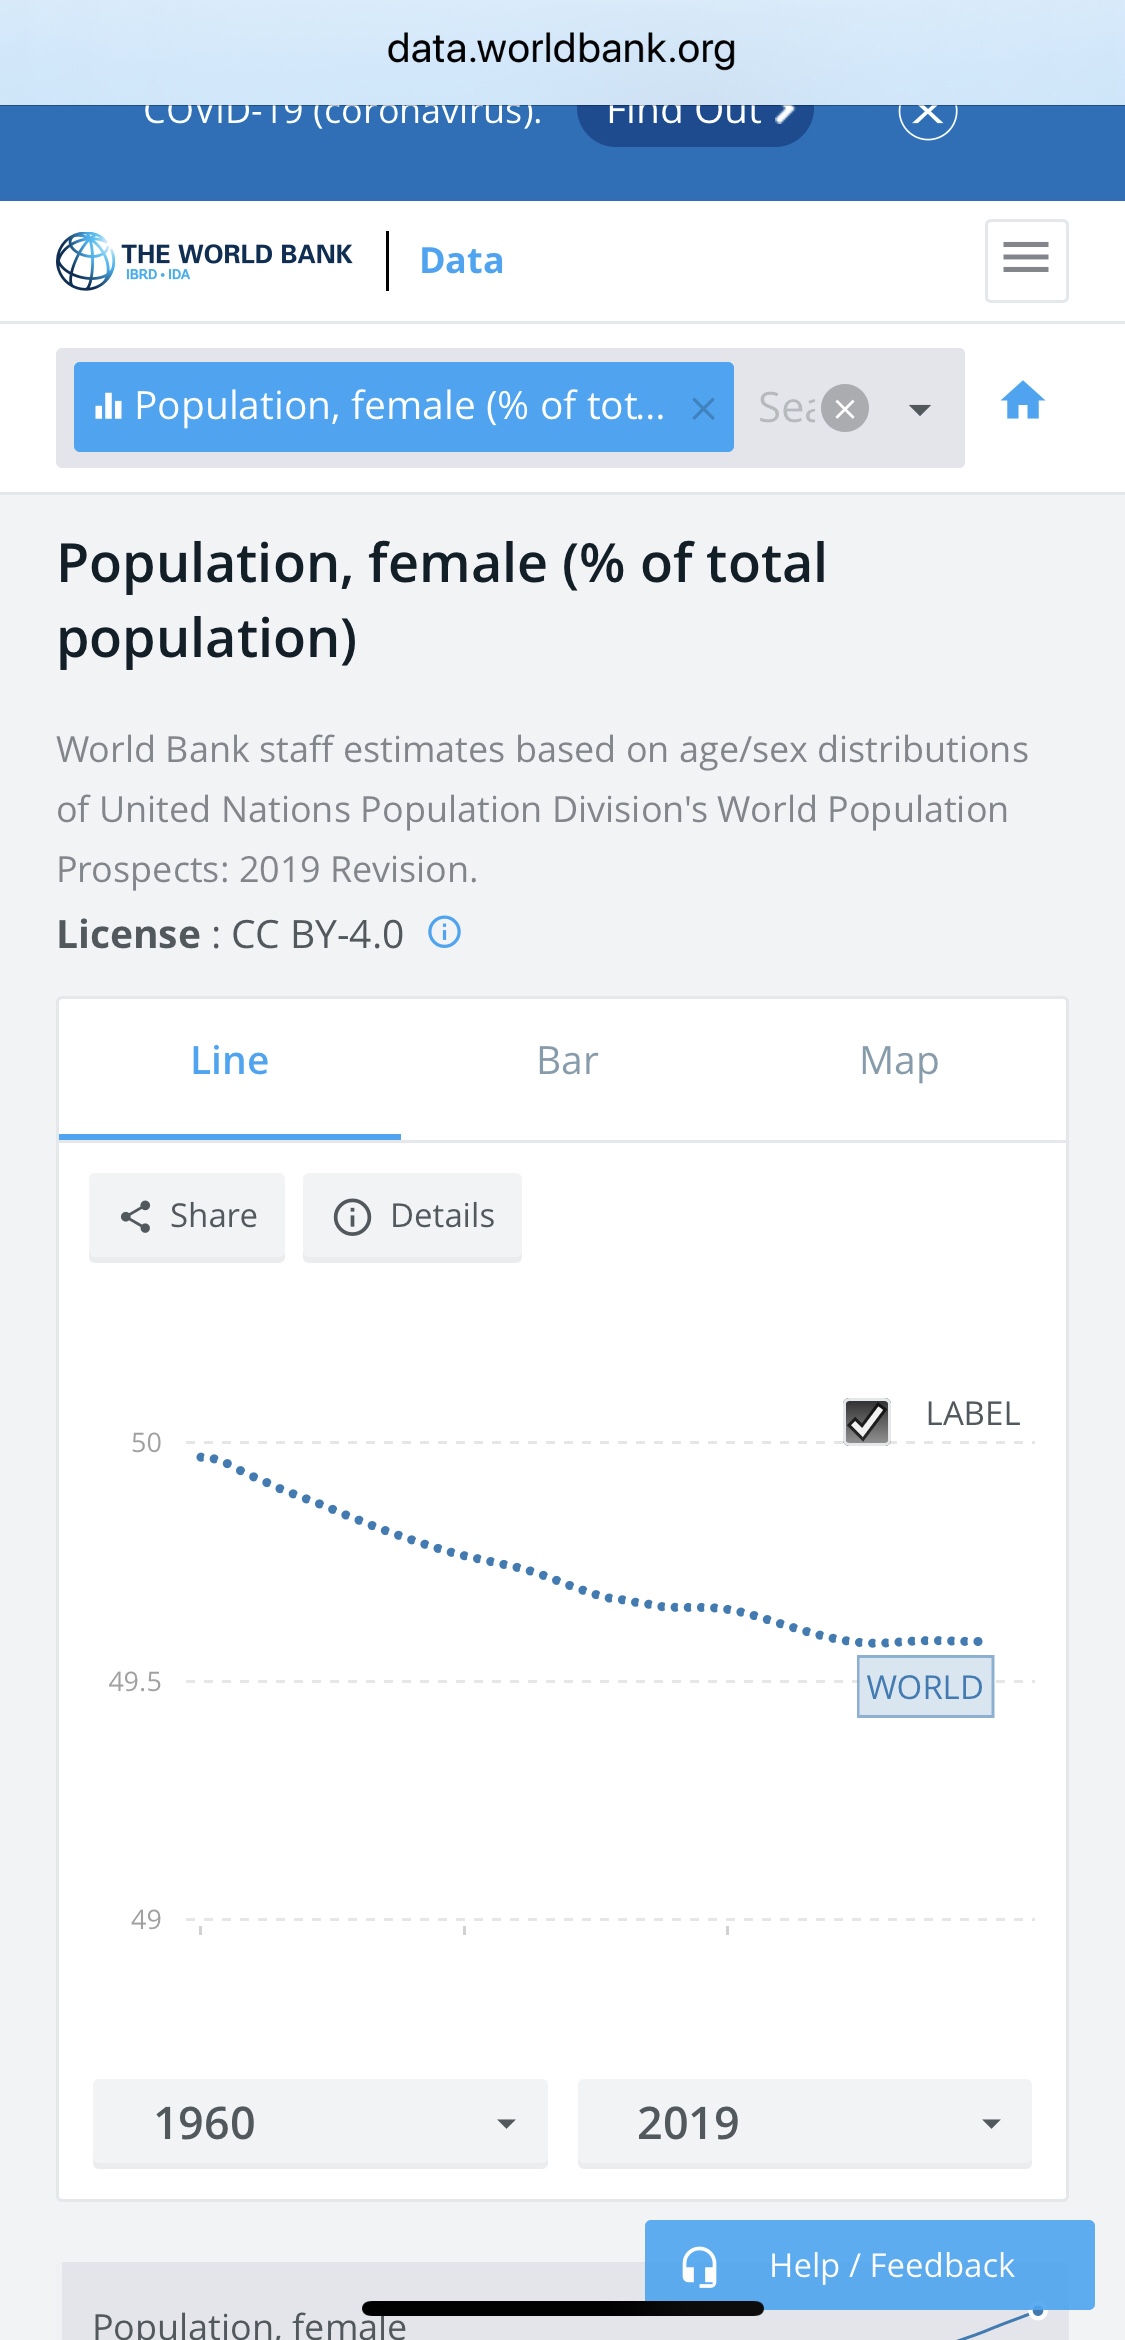Switch to the Map tab
Screen dimensions: 1125x2340
899,1061
